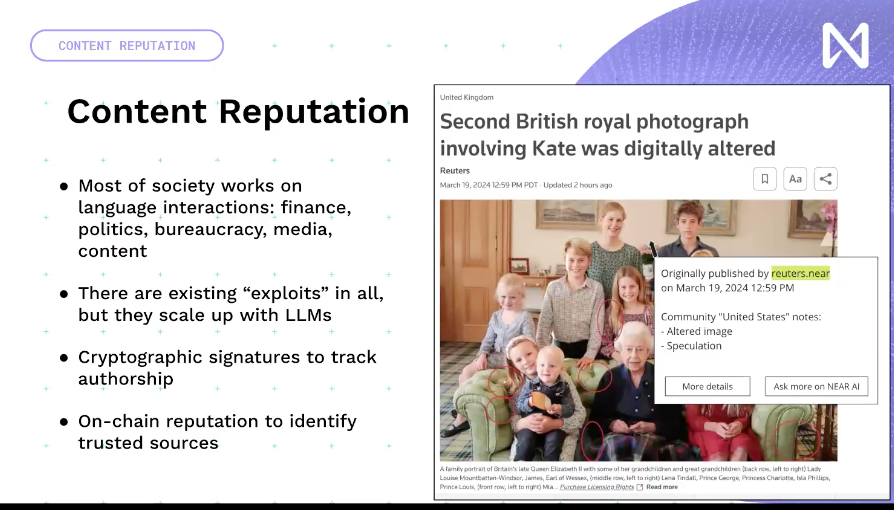Click the 'Community "United States" notes' line

tap(741, 317)
